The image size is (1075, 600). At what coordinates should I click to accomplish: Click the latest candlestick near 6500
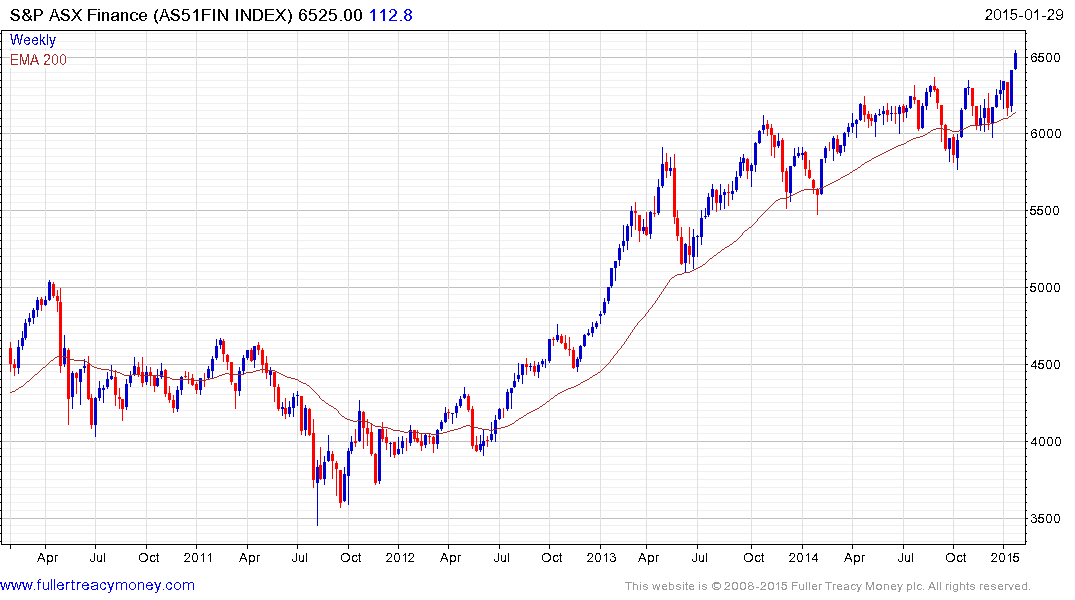coord(1015,60)
